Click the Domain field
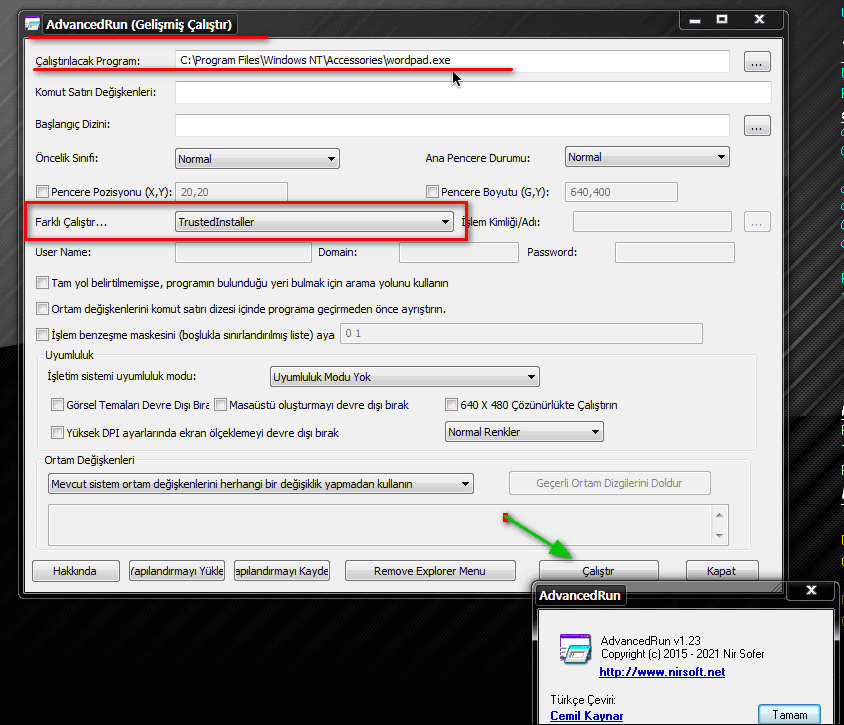The image size is (844, 725). (x=459, y=252)
